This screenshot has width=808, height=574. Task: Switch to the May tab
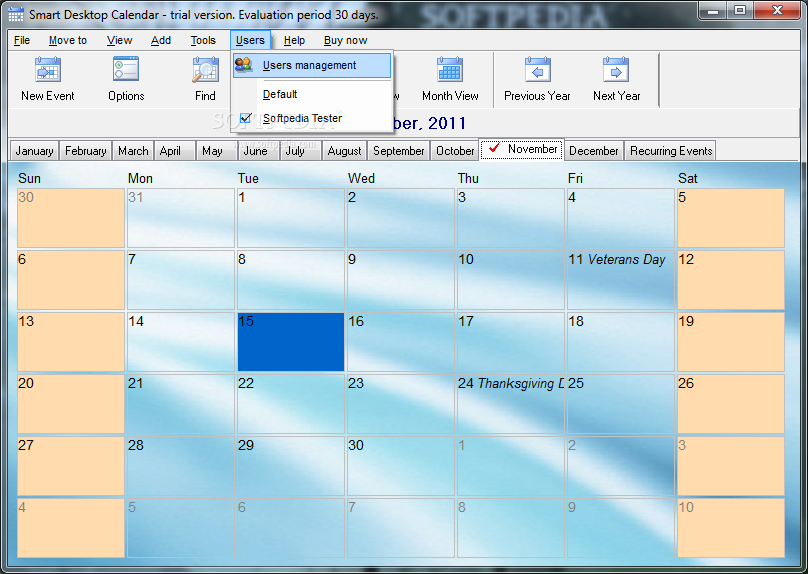pyautogui.click(x=216, y=151)
